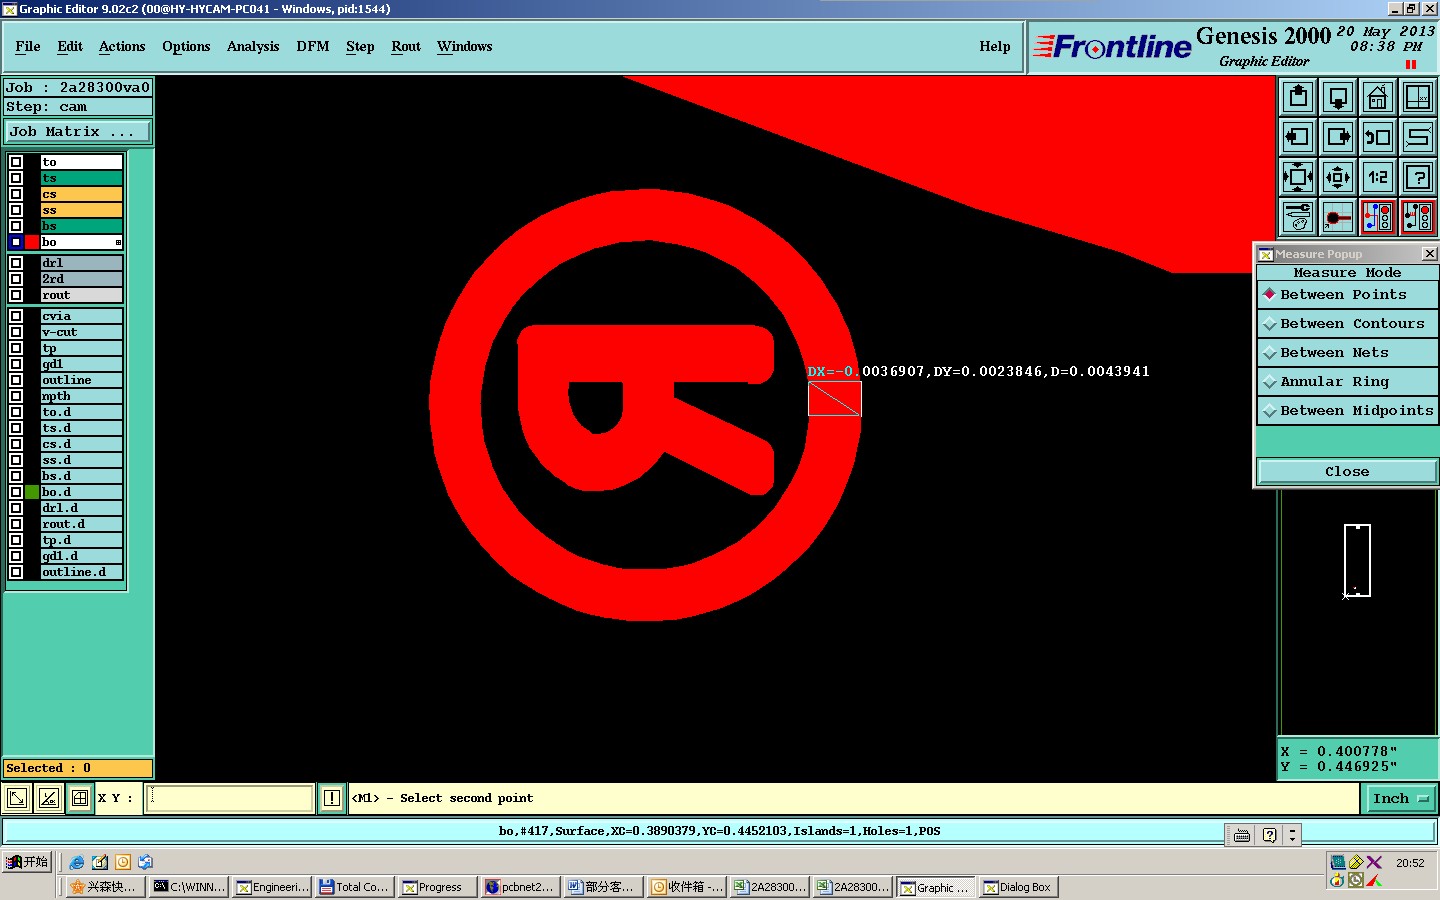Open the File menu
The width and height of the screenshot is (1440, 900).
[28, 47]
